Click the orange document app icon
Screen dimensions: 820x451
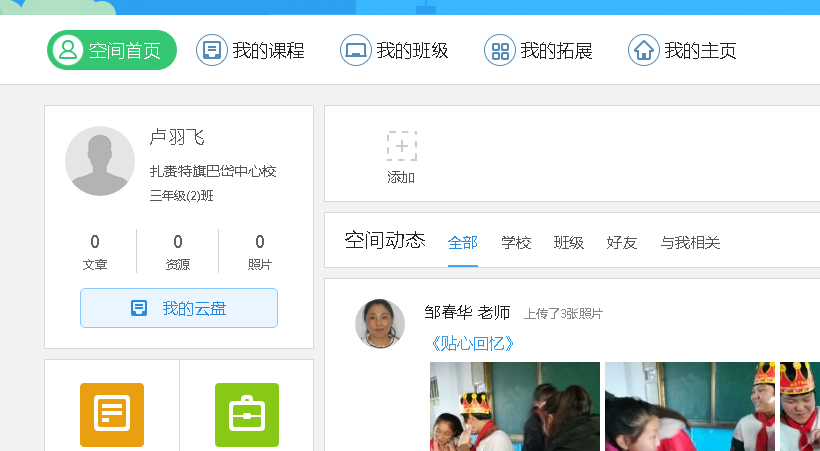point(112,415)
